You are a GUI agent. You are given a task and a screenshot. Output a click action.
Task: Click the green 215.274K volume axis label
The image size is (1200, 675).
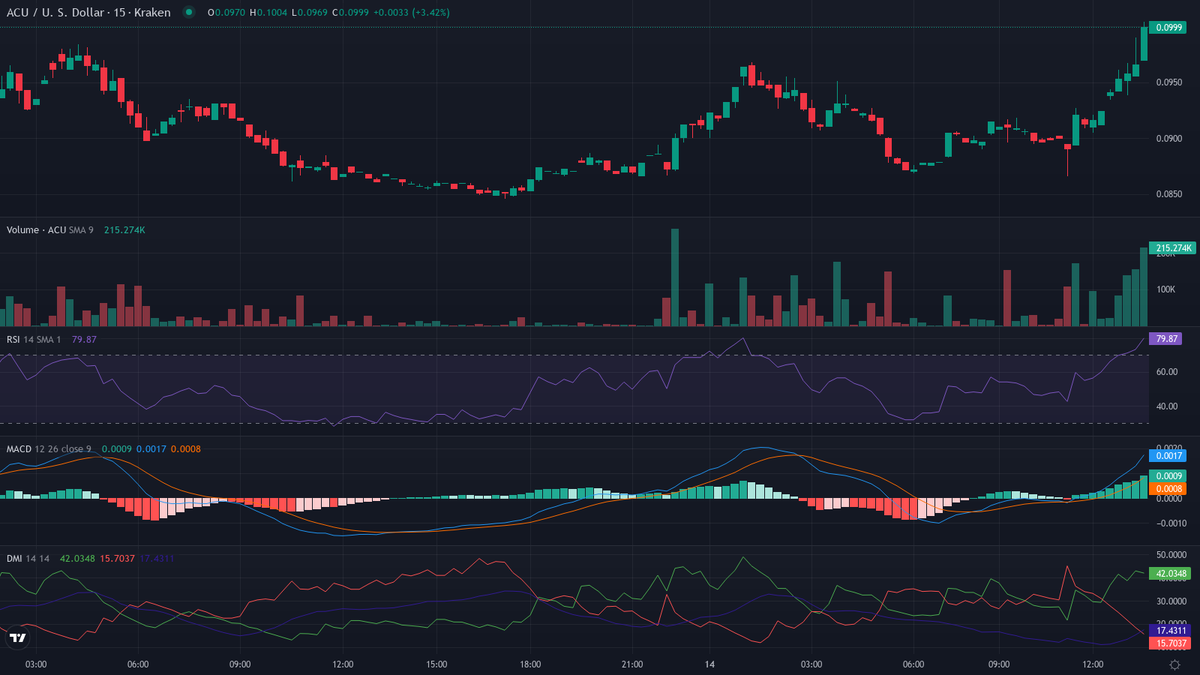tap(1171, 247)
